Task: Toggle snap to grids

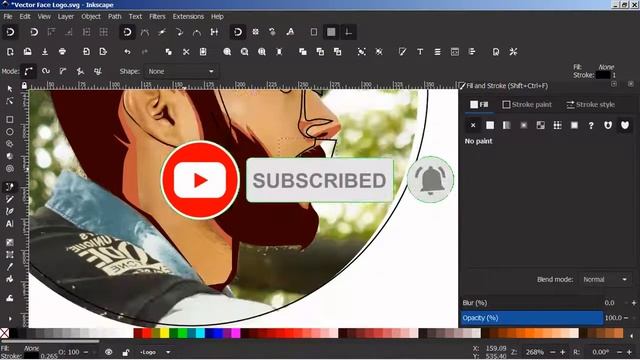Action: coord(331,32)
